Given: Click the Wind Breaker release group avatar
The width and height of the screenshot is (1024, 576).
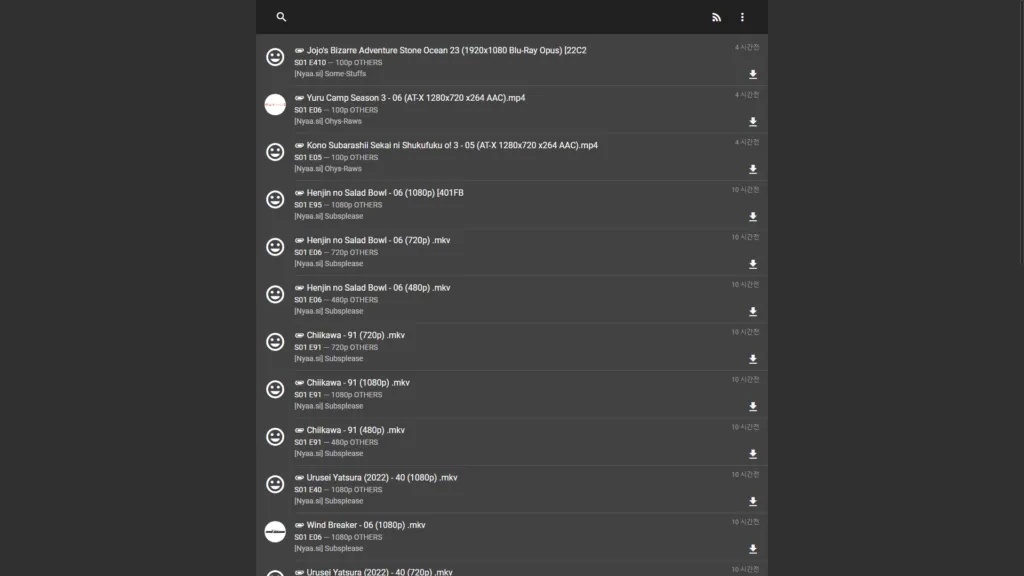Looking at the screenshot, I should 274,532.
